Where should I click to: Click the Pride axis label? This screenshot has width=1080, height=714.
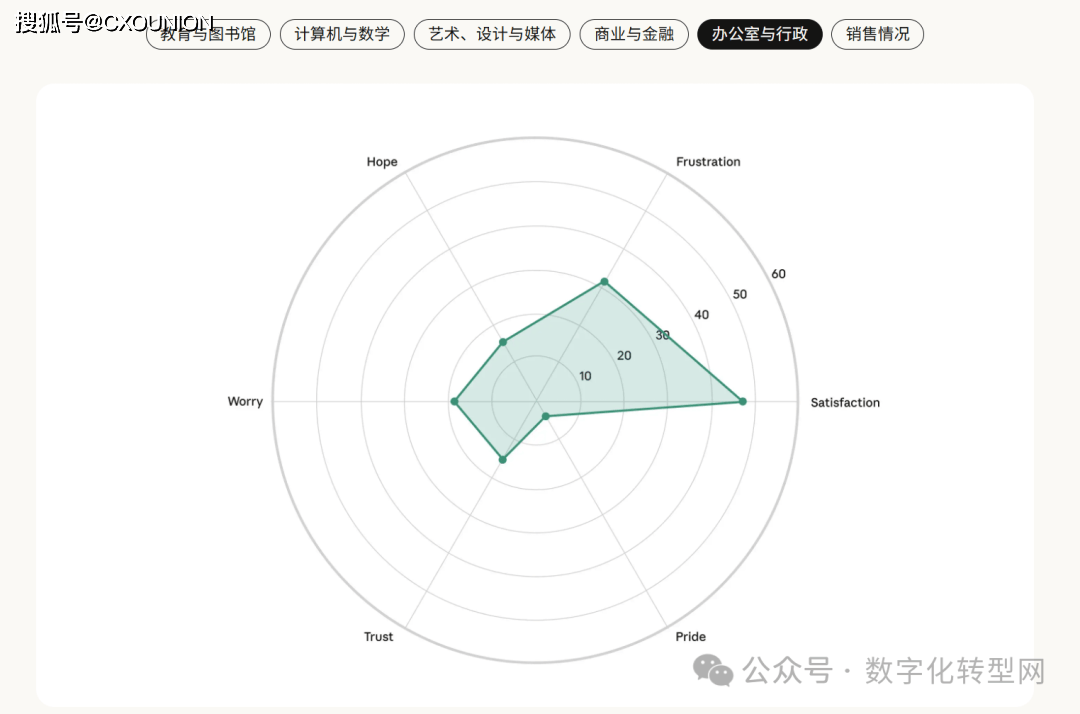pos(690,636)
